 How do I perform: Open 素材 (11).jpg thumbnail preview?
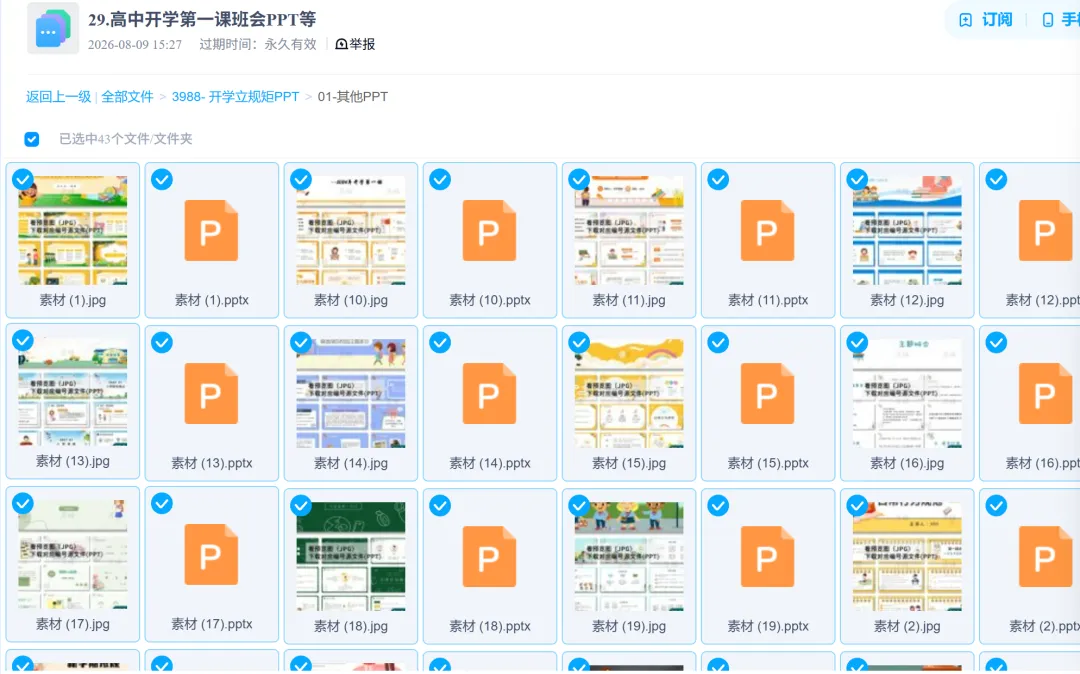(629, 230)
